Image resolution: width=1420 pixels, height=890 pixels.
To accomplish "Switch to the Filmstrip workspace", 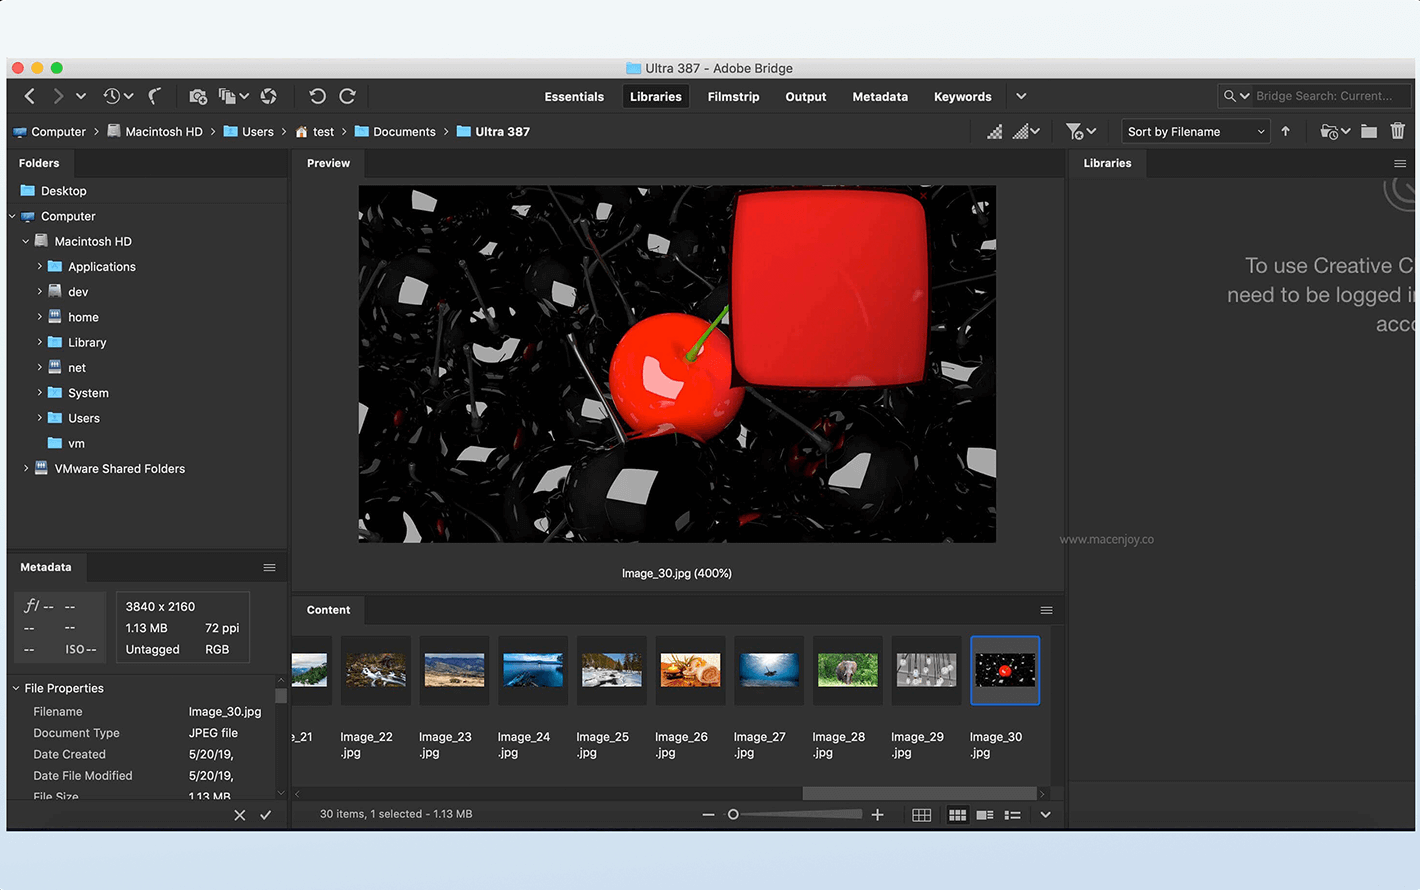I will click(733, 97).
